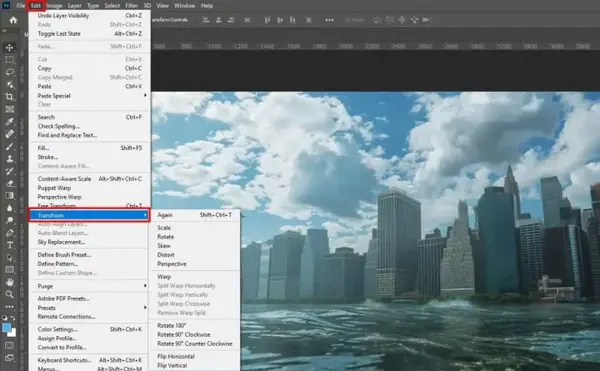
Task: Swap the foreground and background colors
Action: click(13, 318)
